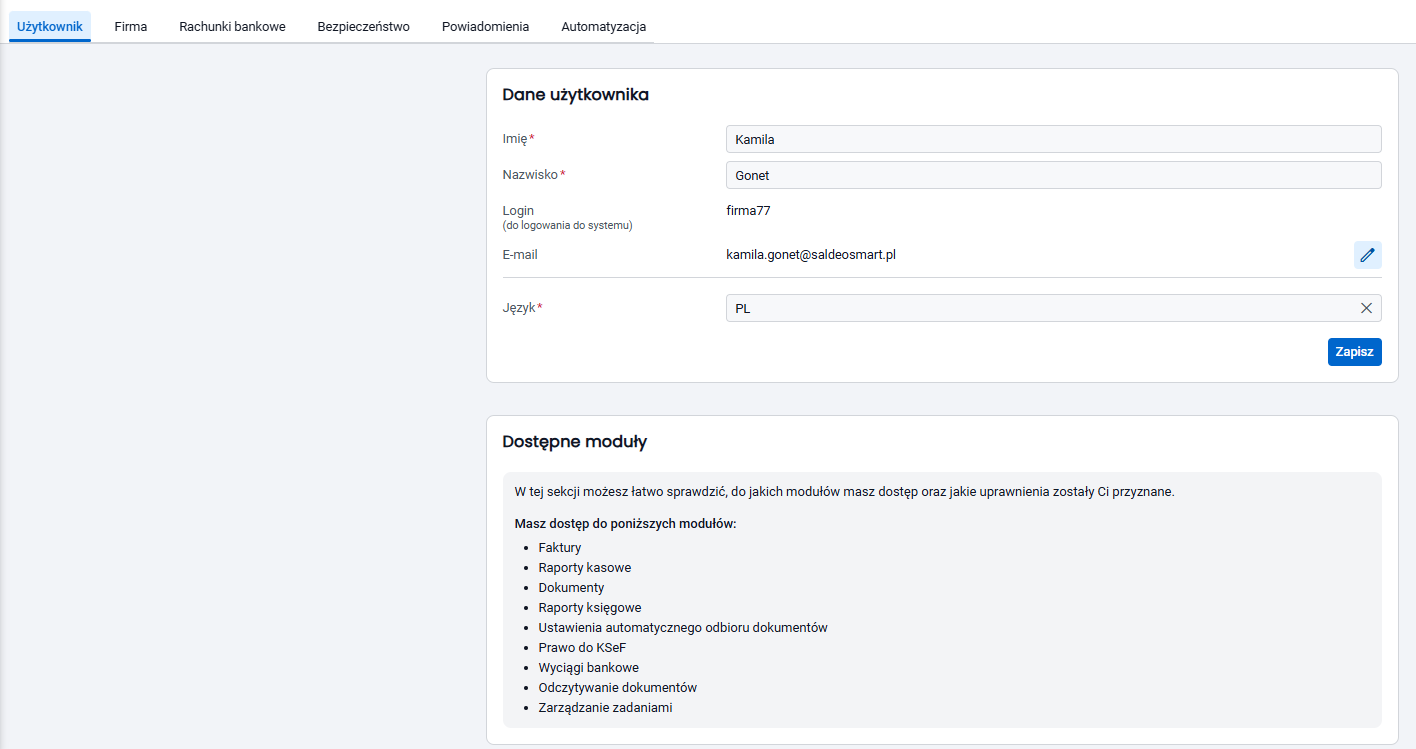
Task: Click the Prawo do KSeF entry
Action: pyautogui.click(x=582, y=648)
